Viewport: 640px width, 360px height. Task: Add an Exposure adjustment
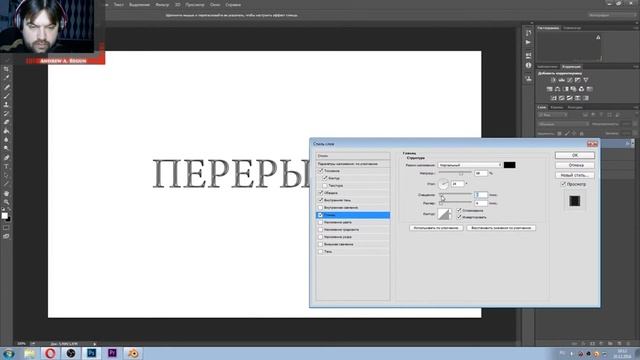[578, 80]
